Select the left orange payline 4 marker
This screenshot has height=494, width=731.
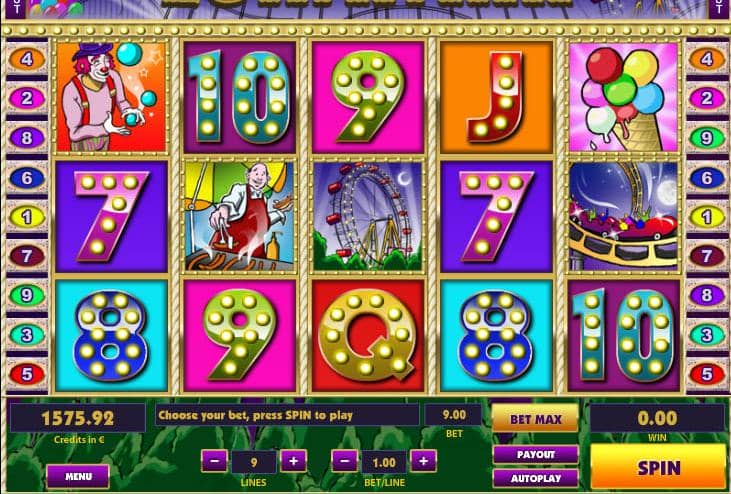[x=27, y=59]
